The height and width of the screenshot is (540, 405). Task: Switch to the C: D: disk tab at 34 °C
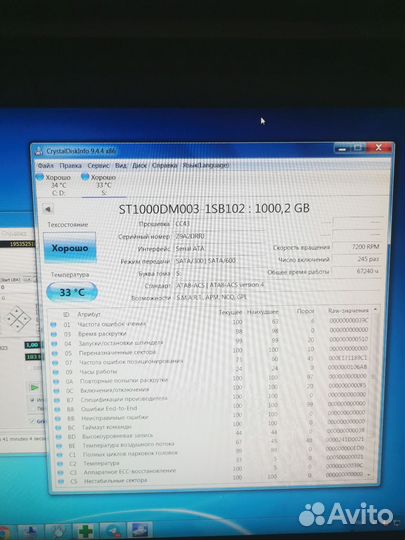click(x=58, y=185)
